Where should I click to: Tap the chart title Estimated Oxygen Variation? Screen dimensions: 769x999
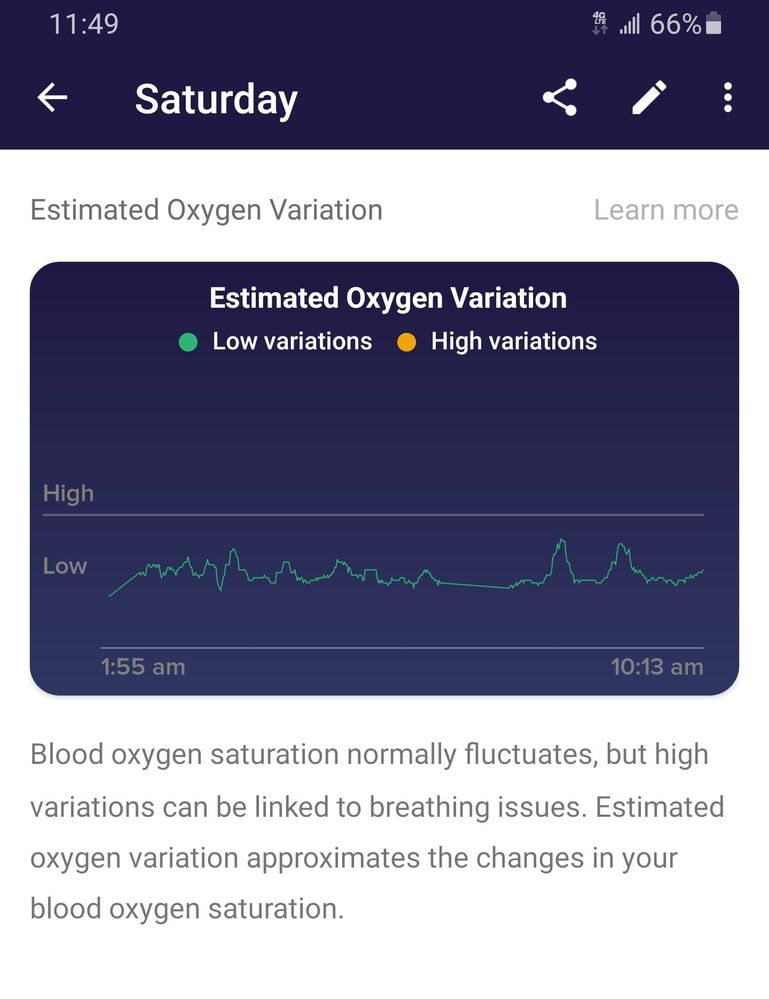(388, 298)
